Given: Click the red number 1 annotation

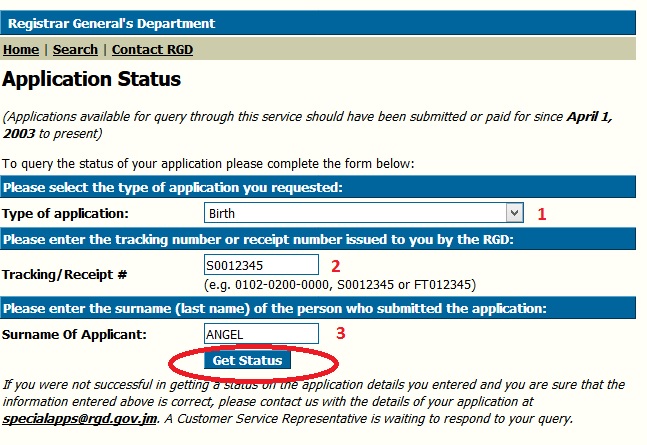Looking at the screenshot, I should 542,213.
